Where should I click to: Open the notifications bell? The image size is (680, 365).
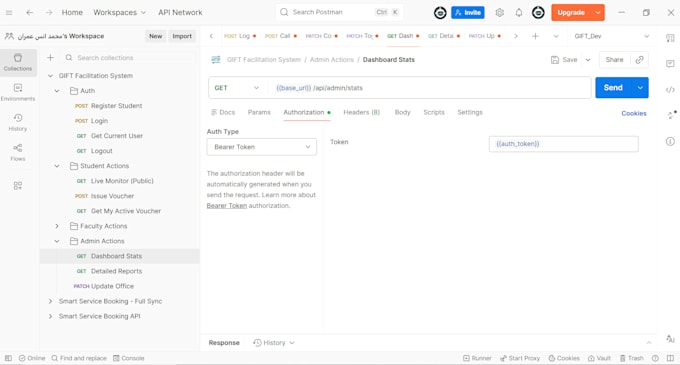pyautogui.click(x=519, y=13)
